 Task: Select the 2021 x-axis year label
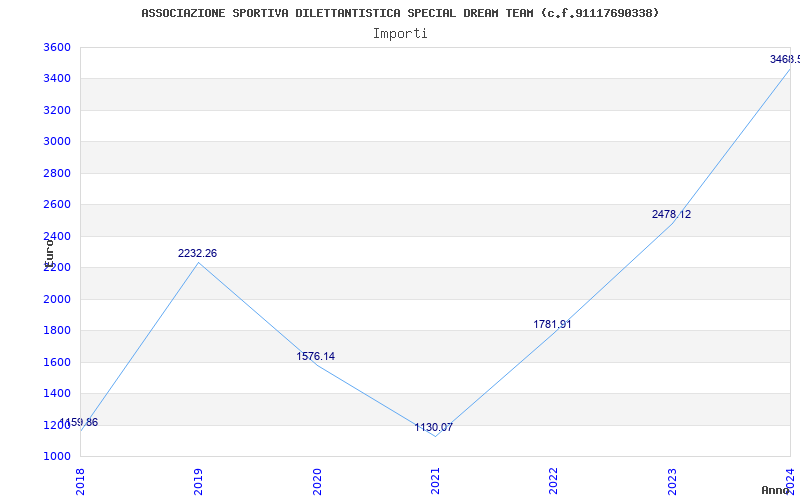[x=435, y=480]
